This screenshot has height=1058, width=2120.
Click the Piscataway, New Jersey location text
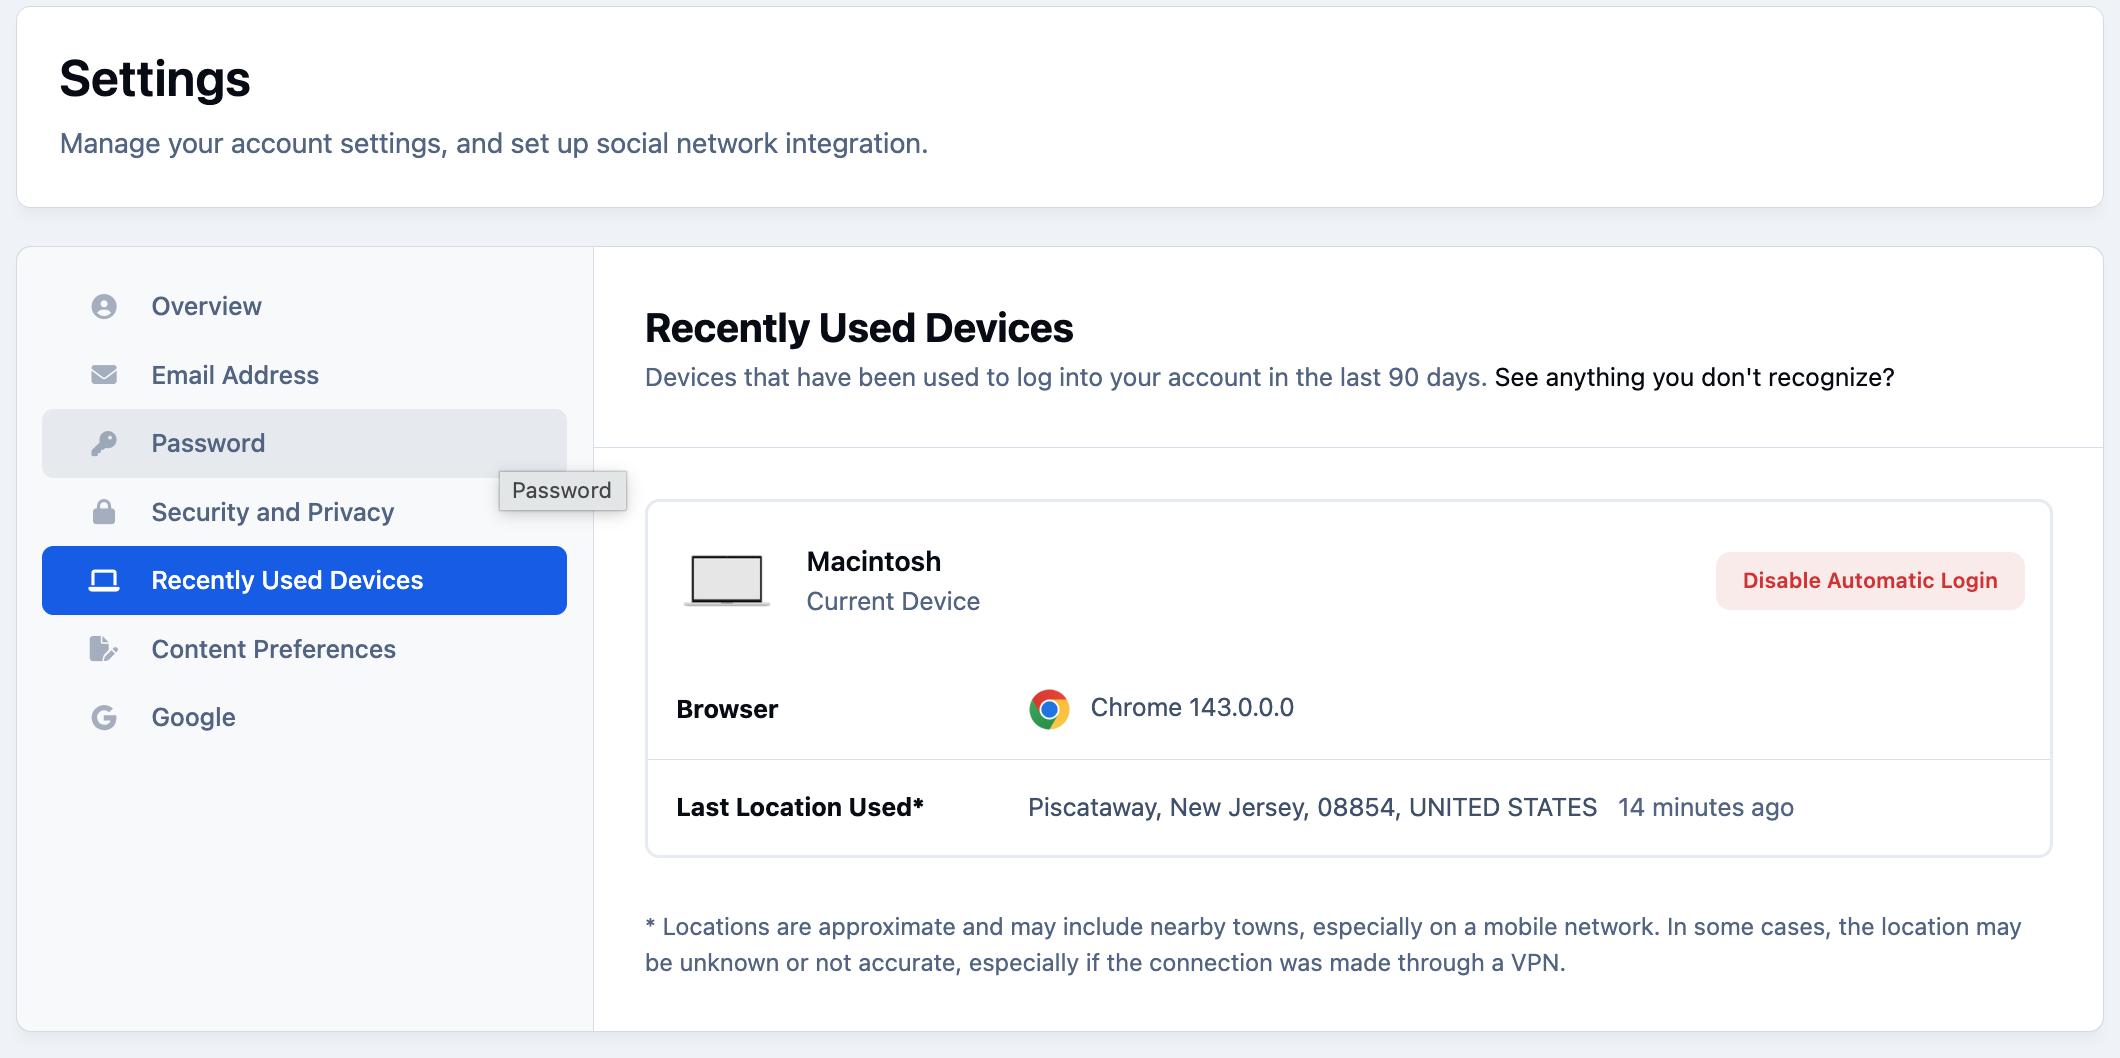click(x=1313, y=807)
